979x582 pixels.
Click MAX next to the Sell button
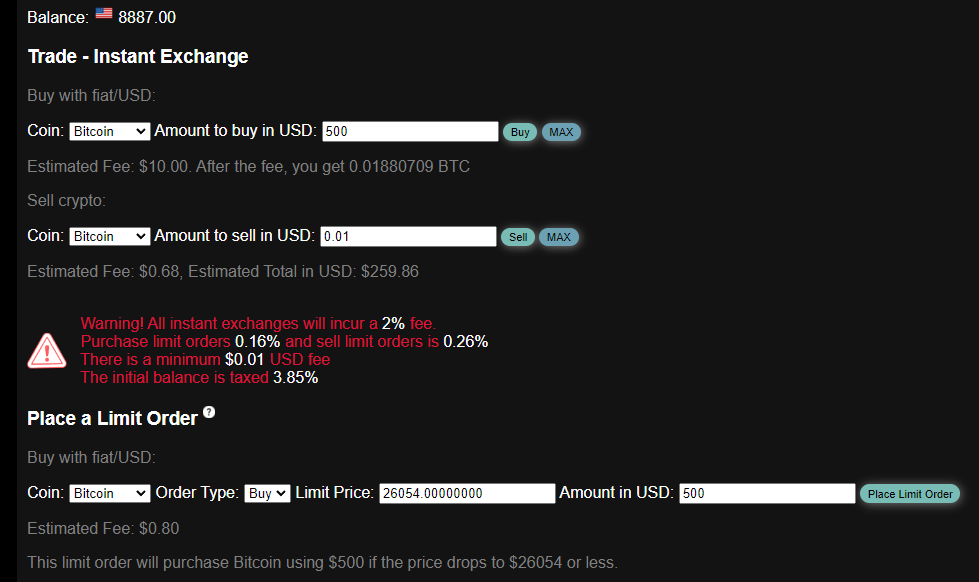click(x=559, y=237)
